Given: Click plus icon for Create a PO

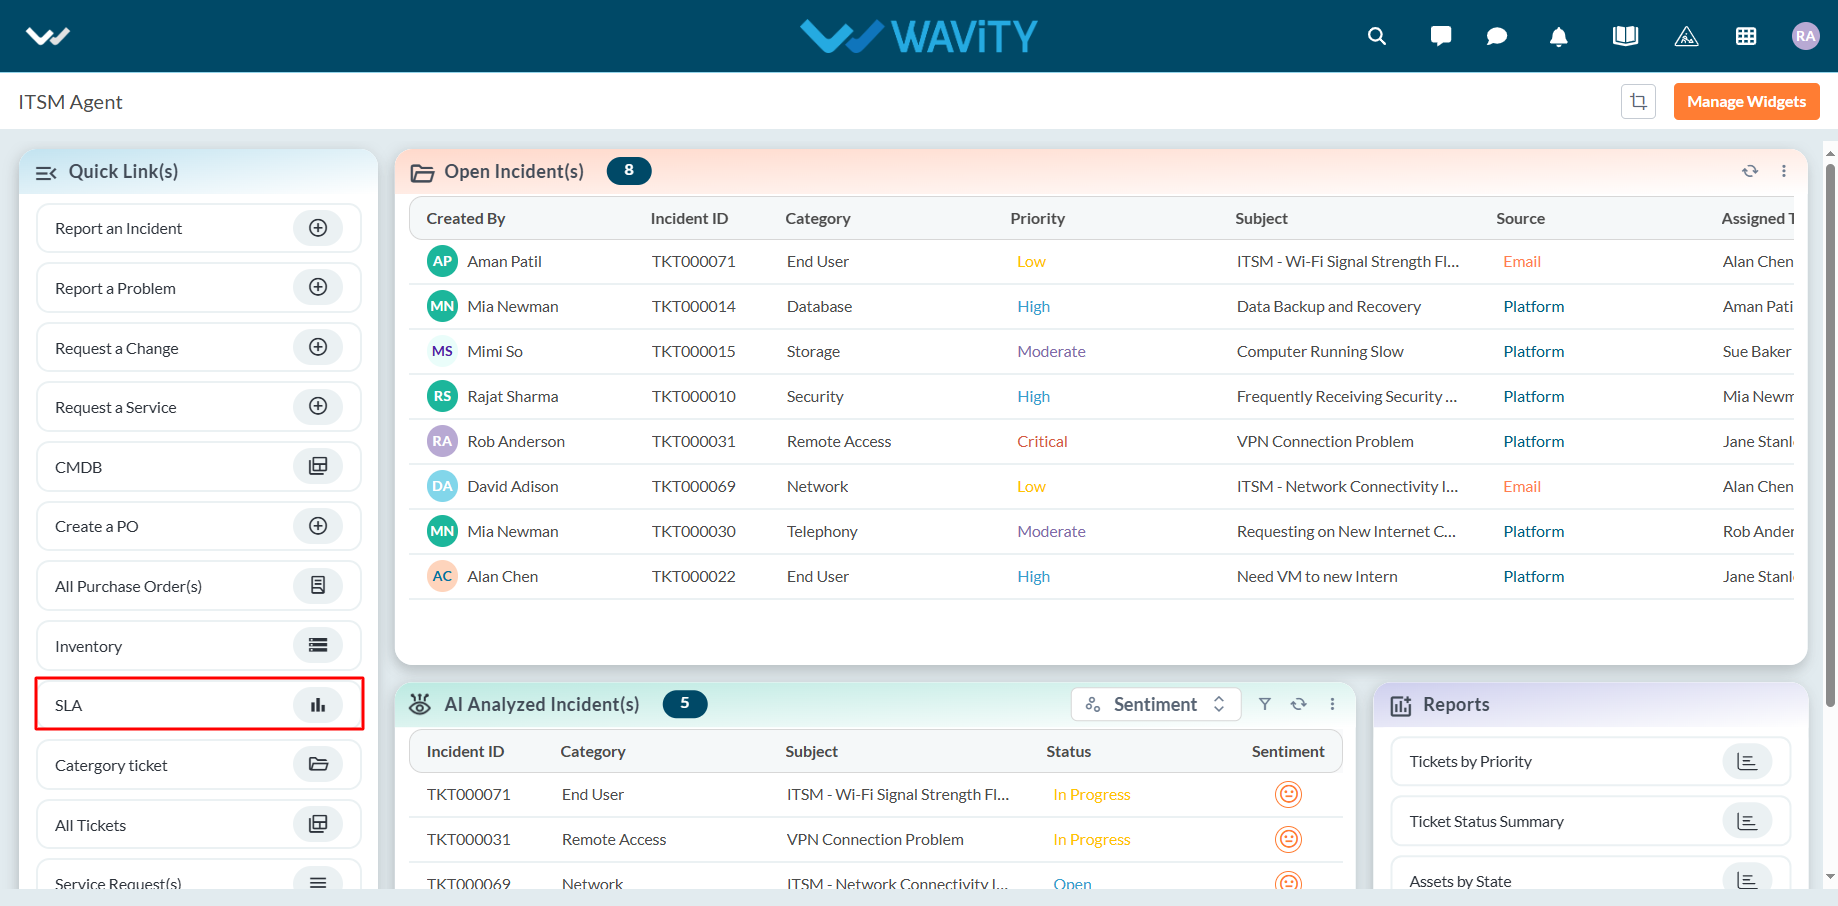Looking at the screenshot, I should point(318,526).
